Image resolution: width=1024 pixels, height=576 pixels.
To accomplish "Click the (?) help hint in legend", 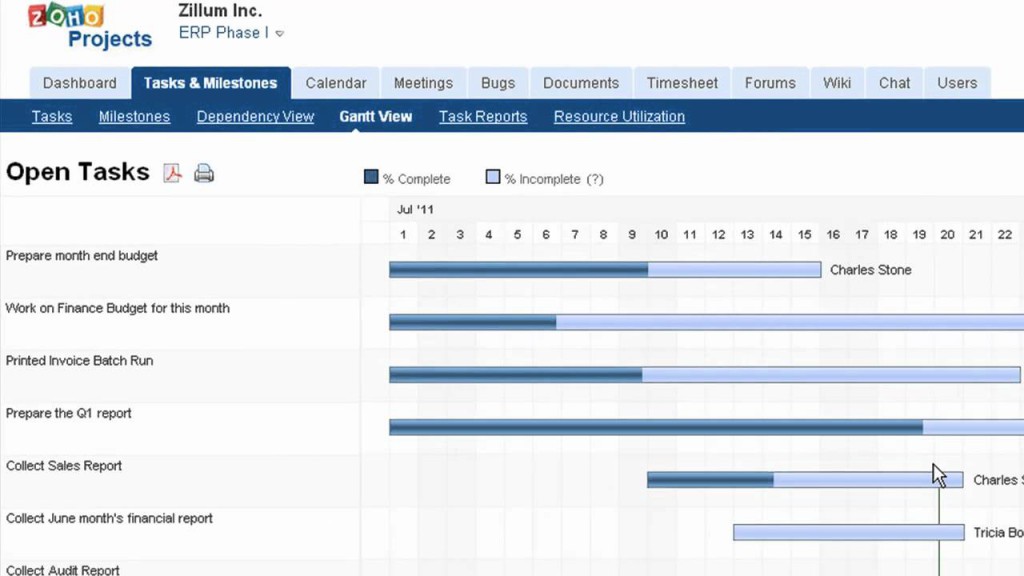I will tap(595, 179).
